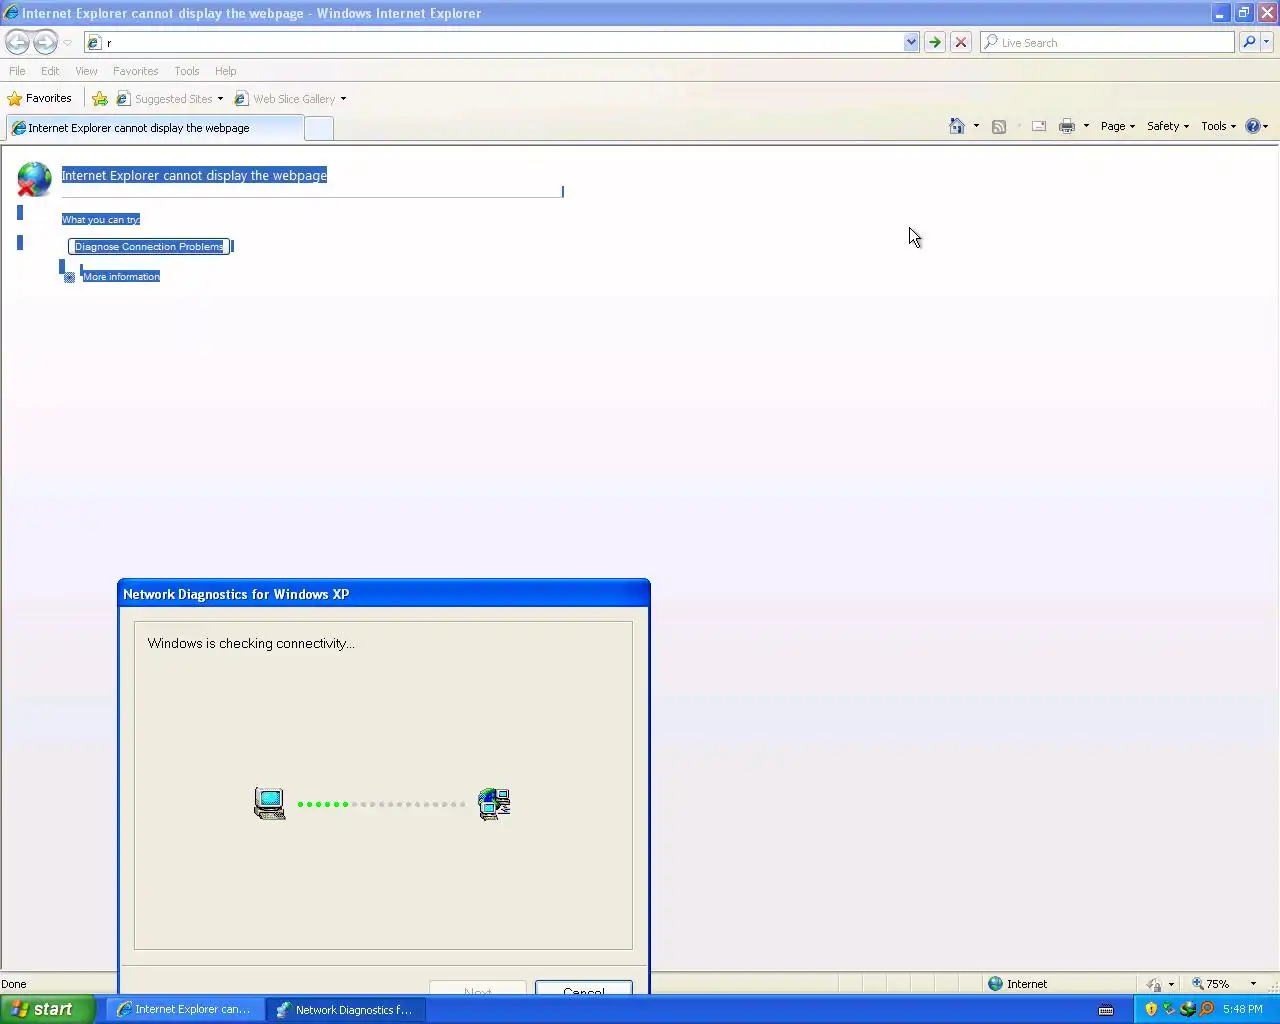Viewport: 1280px width, 1024px height.
Task: Click the Home icon in command bar
Action: point(957,126)
